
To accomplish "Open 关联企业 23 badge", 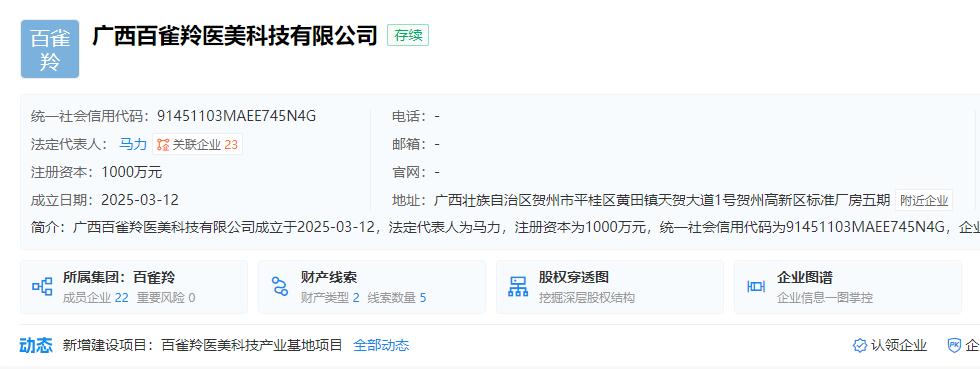I will (198, 144).
